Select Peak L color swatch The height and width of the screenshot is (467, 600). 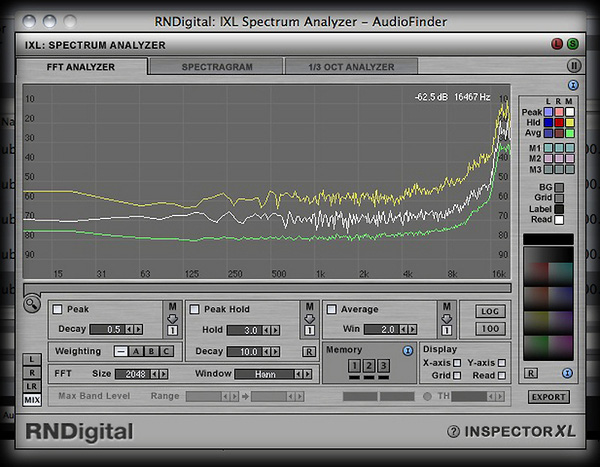548,112
